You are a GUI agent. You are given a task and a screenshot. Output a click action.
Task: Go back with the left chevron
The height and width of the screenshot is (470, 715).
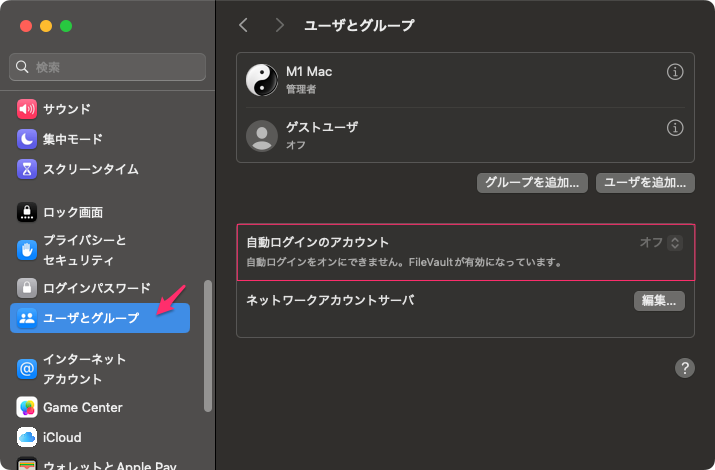pyautogui.click(x=243, y=24)
